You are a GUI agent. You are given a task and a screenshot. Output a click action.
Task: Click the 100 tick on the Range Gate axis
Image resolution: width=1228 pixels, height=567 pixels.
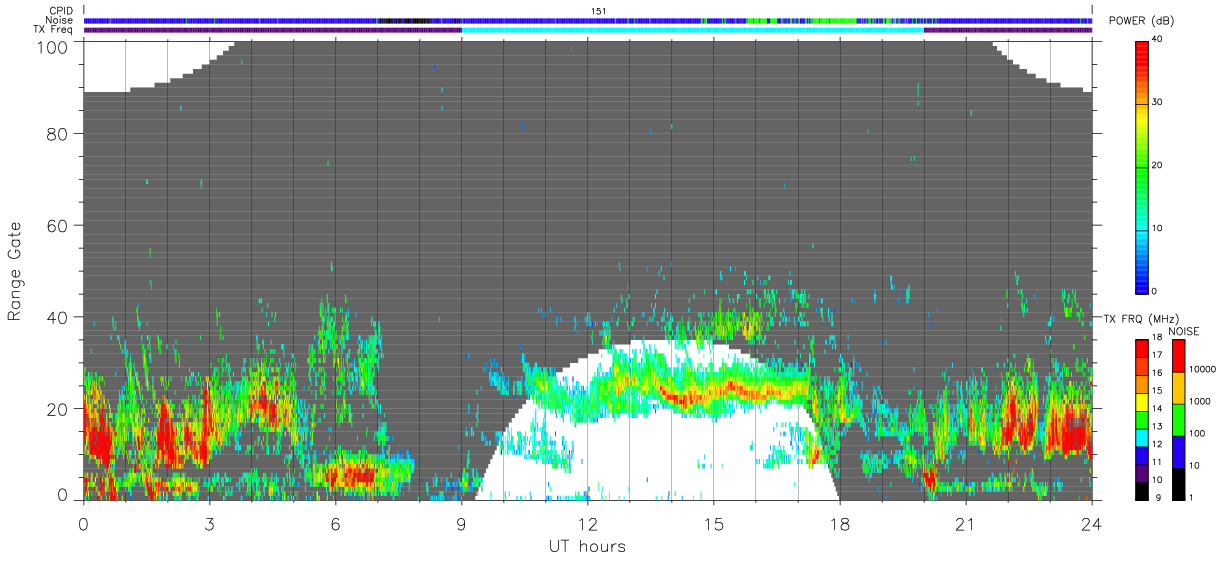click(53, 47)
